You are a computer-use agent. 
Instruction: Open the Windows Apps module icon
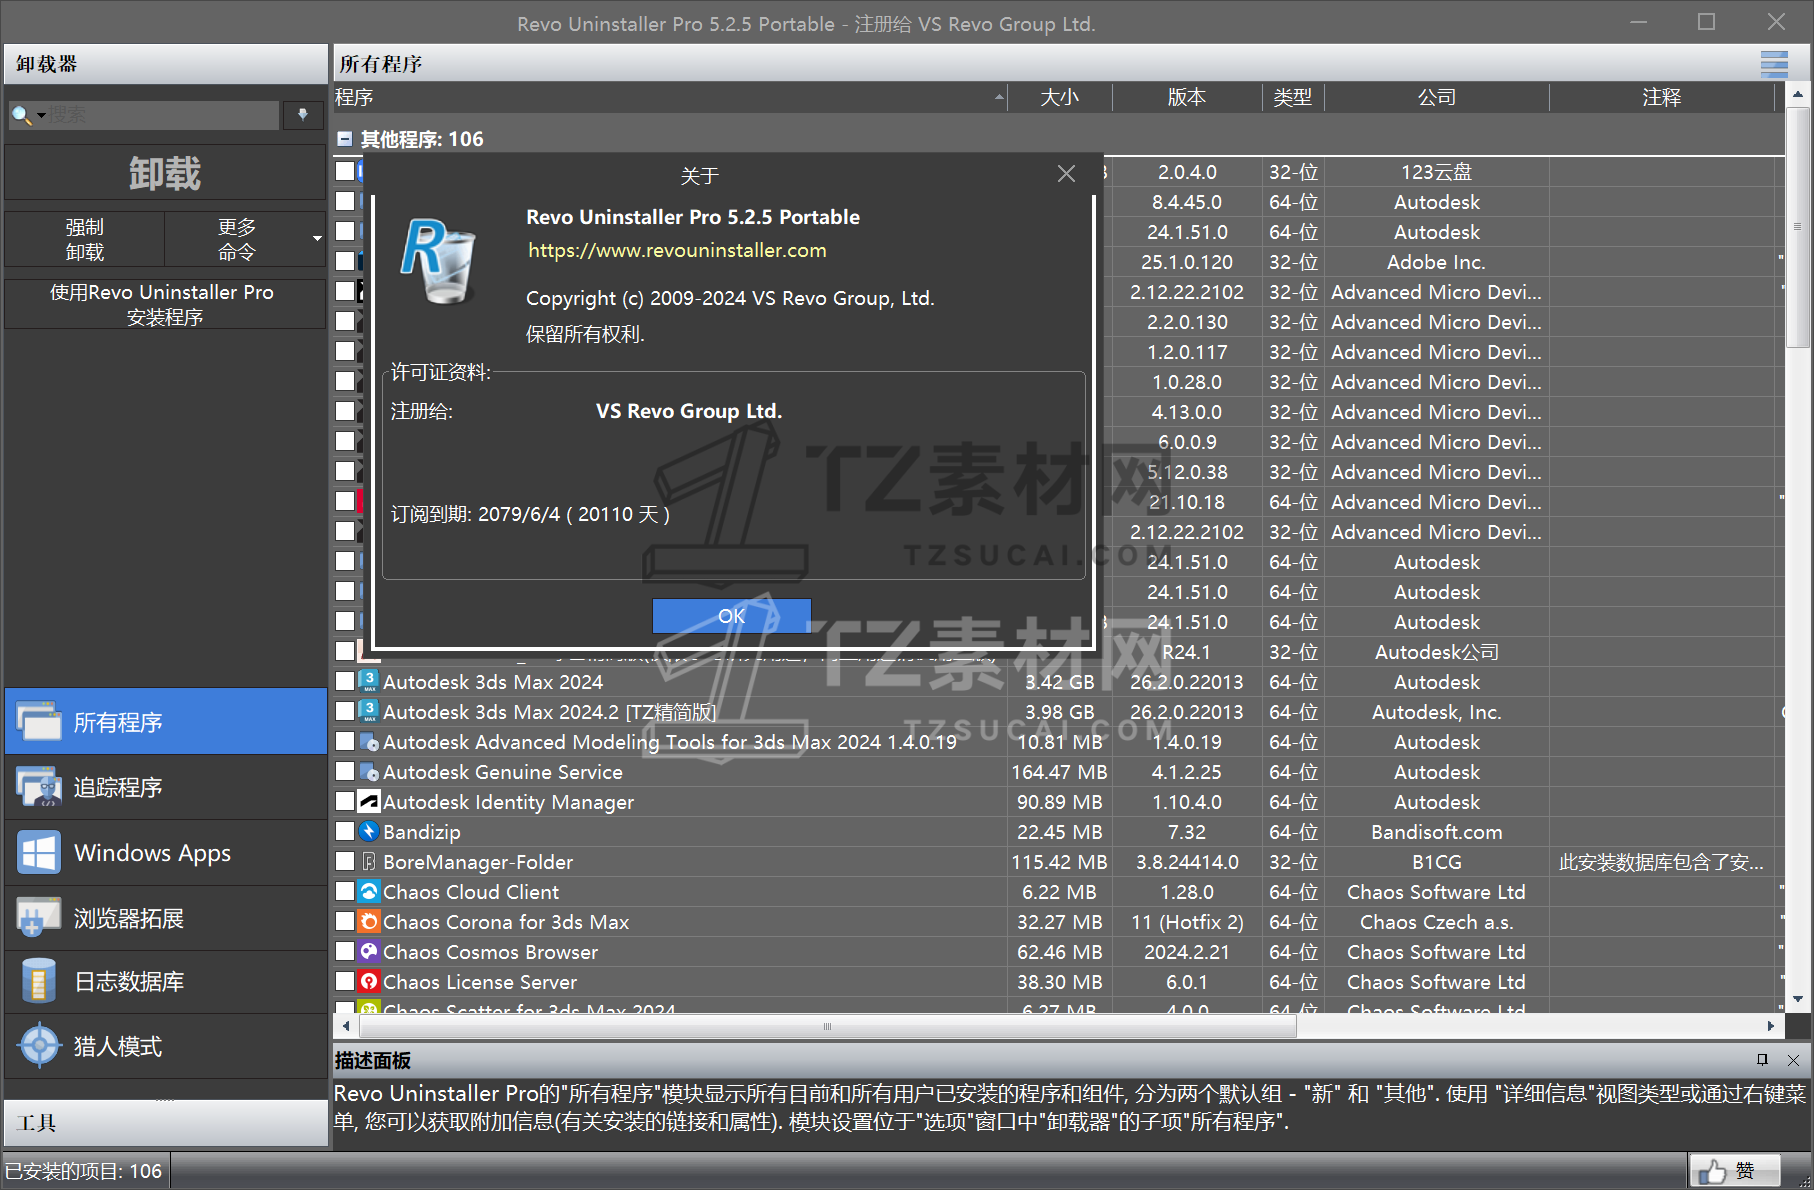(x=39, y=853)
